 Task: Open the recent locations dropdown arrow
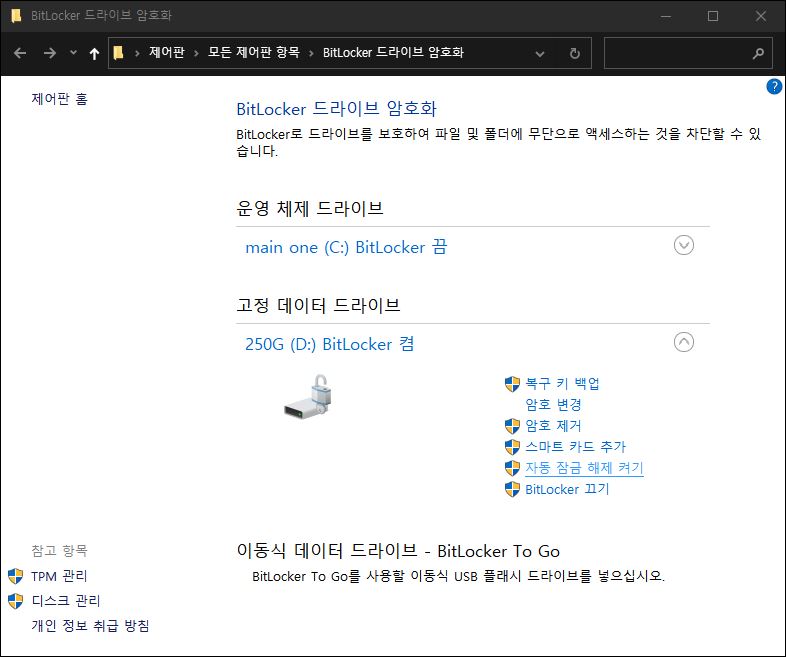tap(73, 53)
